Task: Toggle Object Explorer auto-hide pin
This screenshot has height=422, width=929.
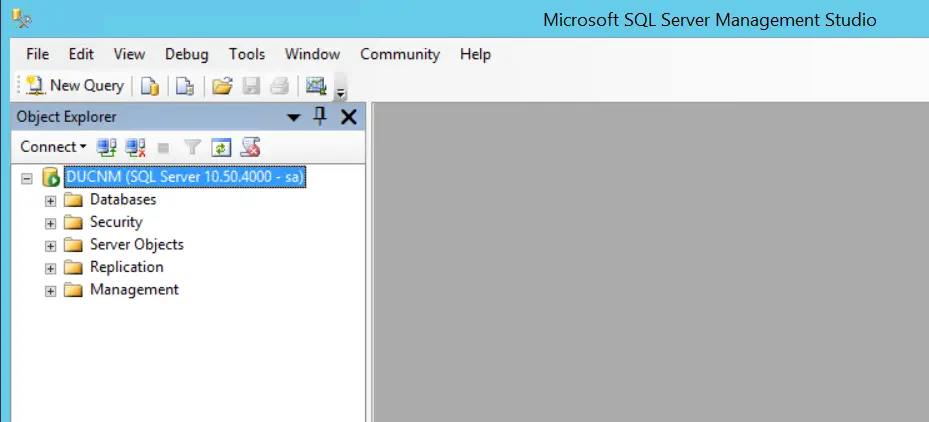Action: click(x=320, y=116)
